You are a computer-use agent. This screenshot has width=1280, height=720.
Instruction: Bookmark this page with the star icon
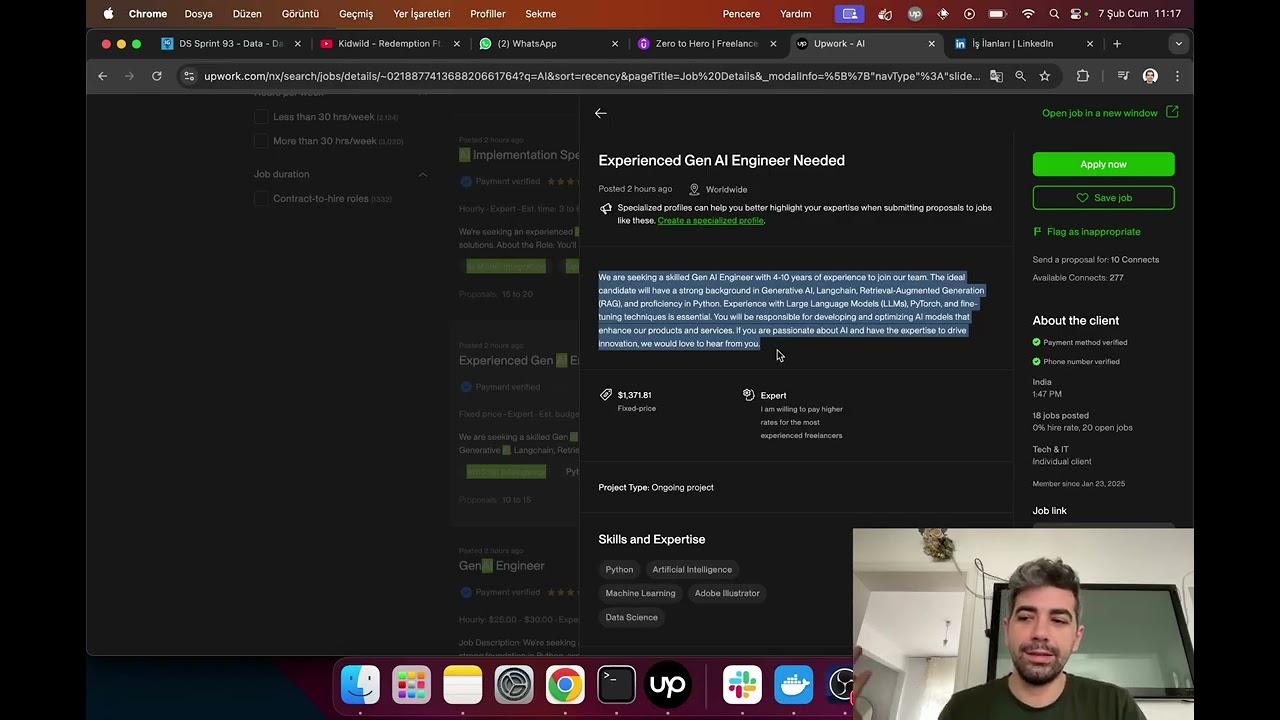[1044, 76]
